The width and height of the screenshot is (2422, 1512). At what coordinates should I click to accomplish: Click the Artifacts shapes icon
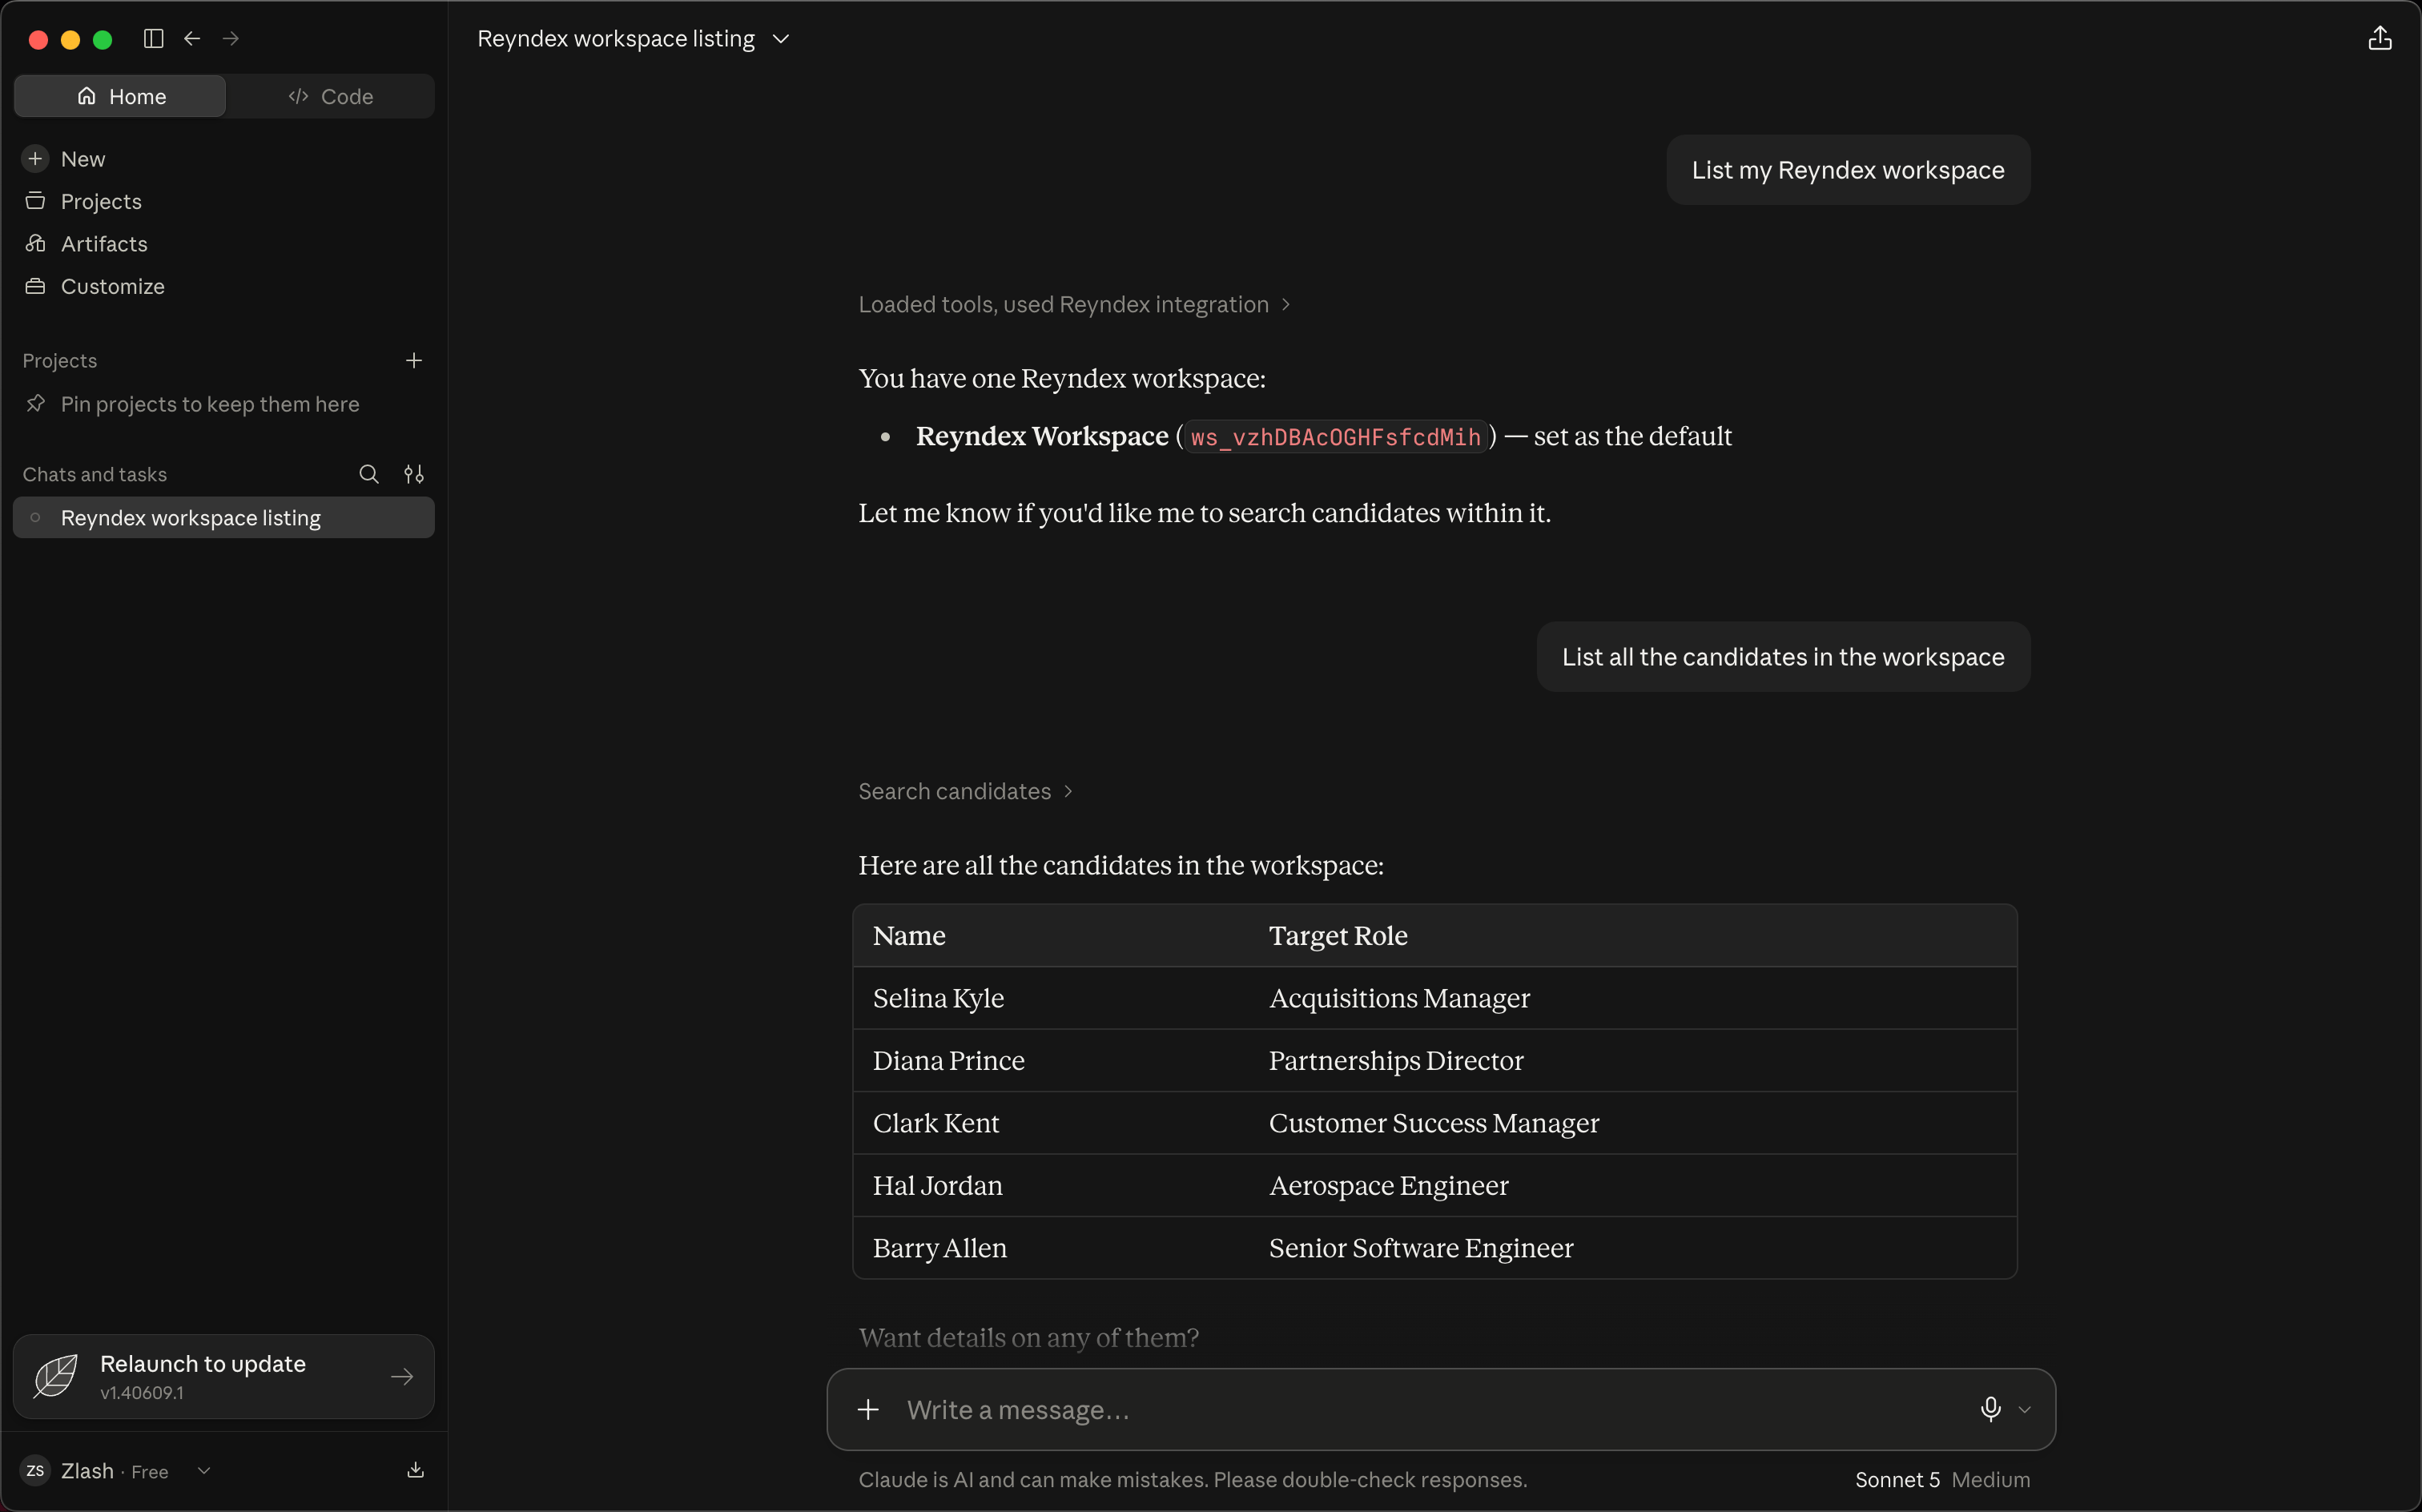(x=36, y=243)
